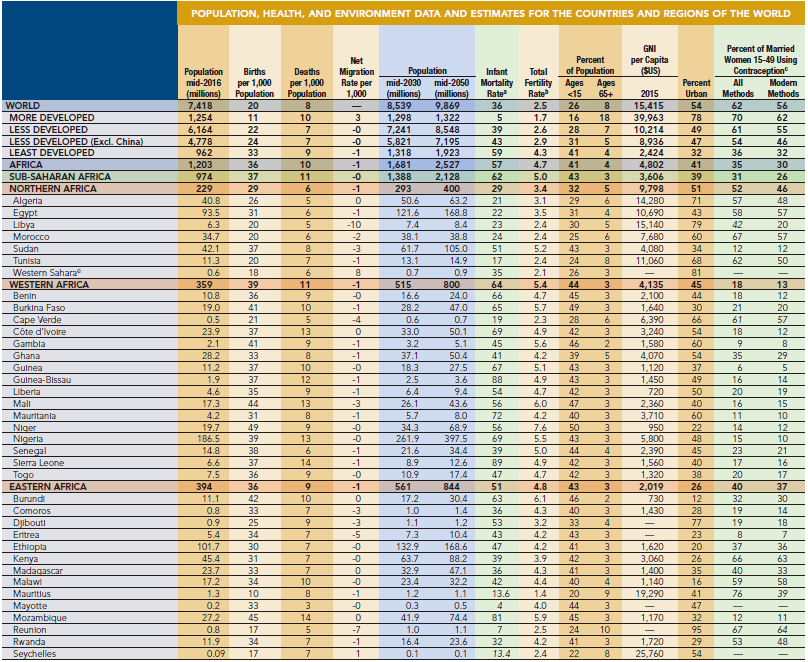The height and width of the screenshot is (662, 808).
Task: Select the Ethiopia country name
Action: point(32,547)
